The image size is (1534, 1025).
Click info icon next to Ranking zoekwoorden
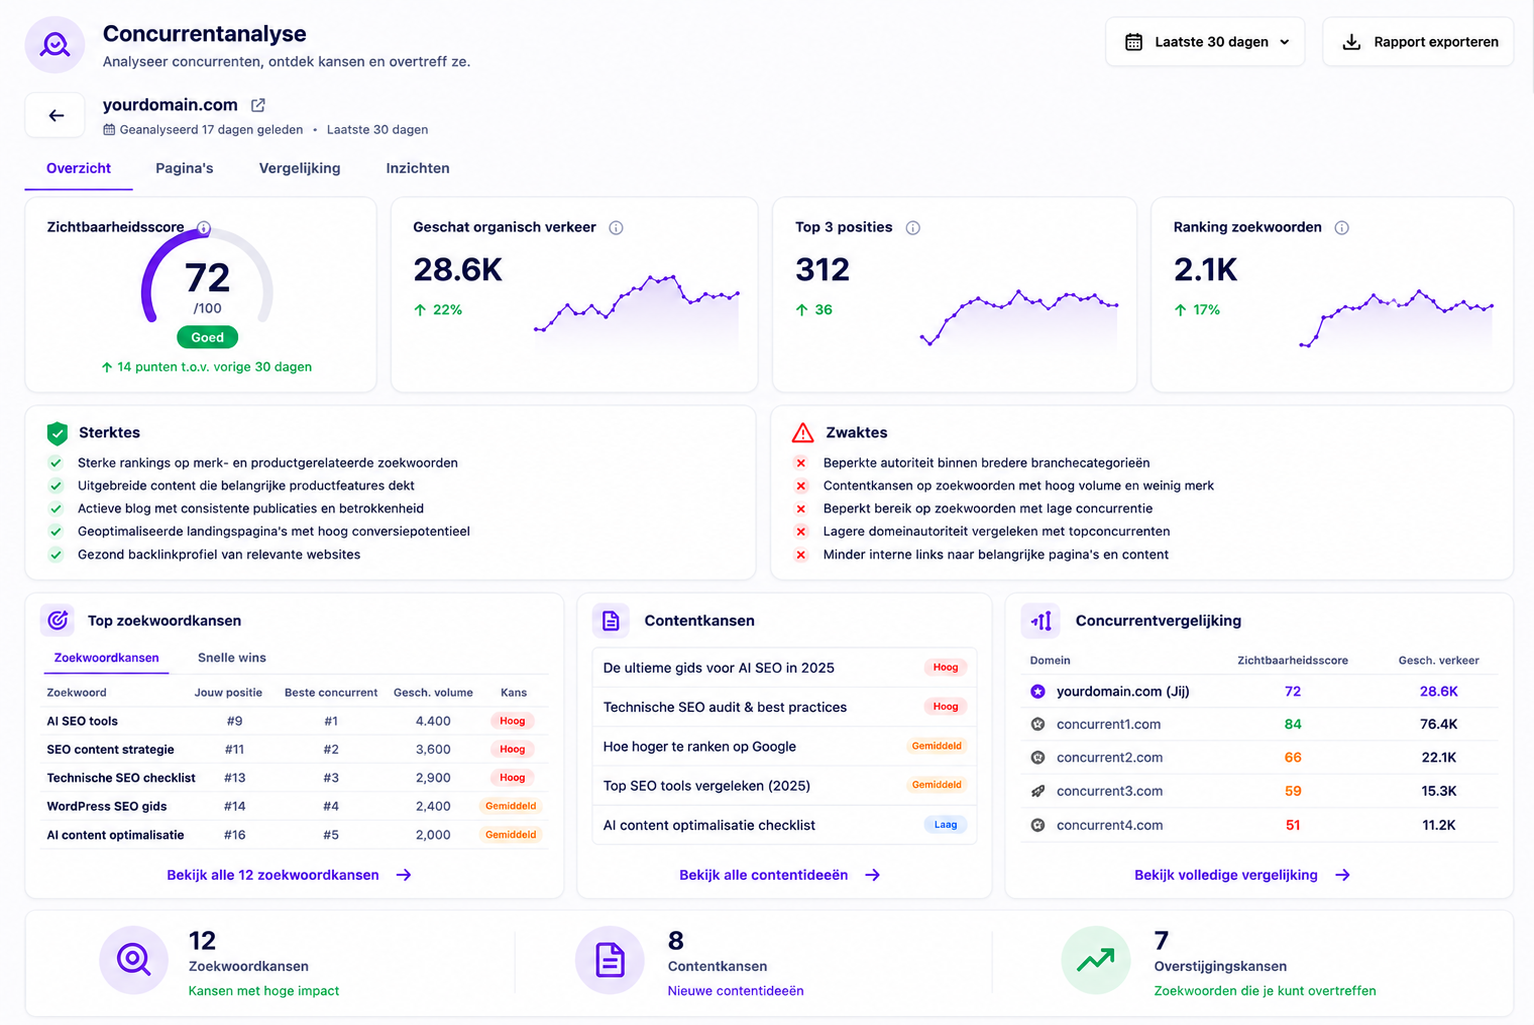pos(1342,228)
